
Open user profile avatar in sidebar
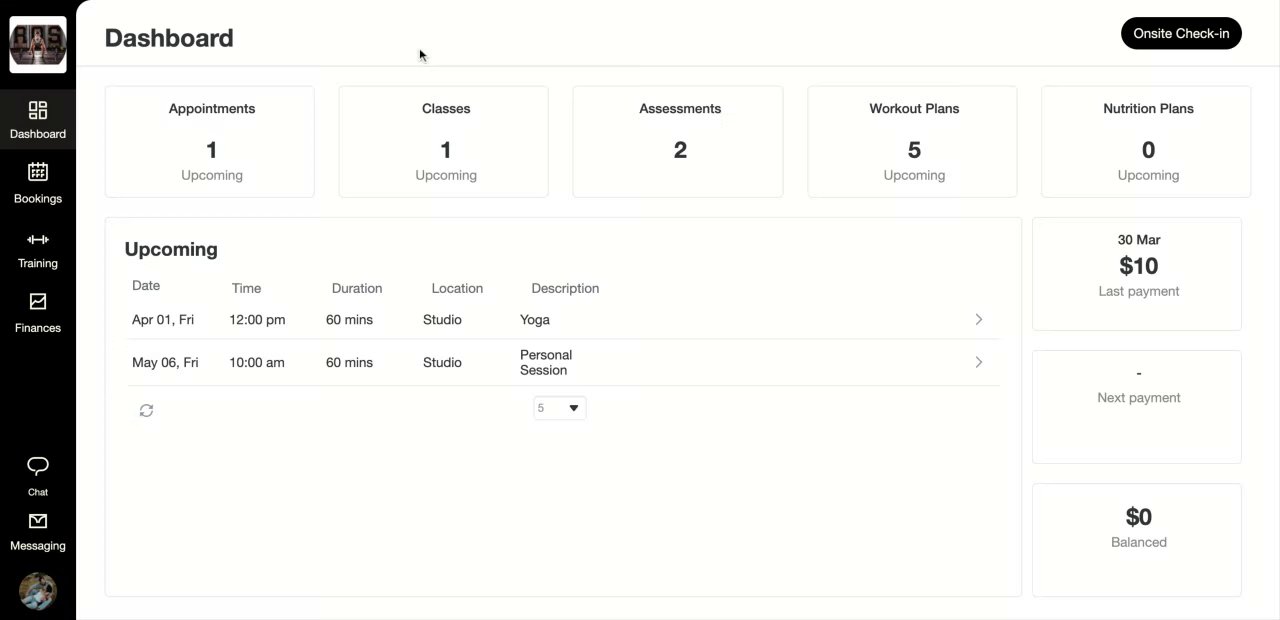point(38,591)
